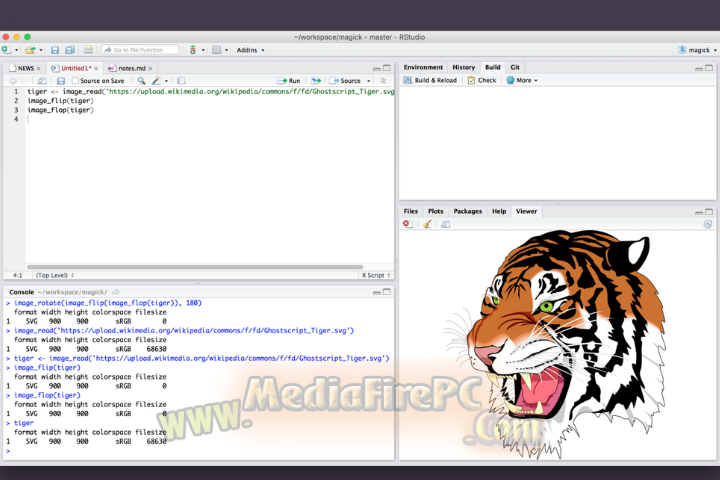The image size is (720, 480).
Task: Expand the panes layout dropdown arrow
Action: (x=226, y=50)
